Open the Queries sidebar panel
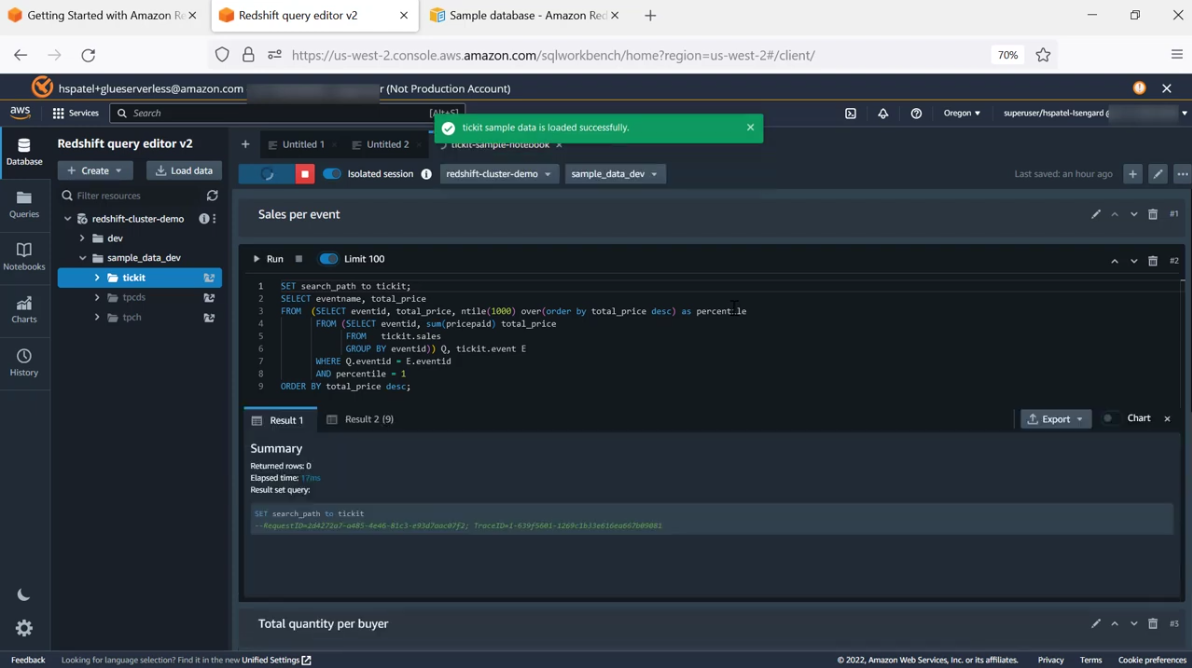 point(24,204)
